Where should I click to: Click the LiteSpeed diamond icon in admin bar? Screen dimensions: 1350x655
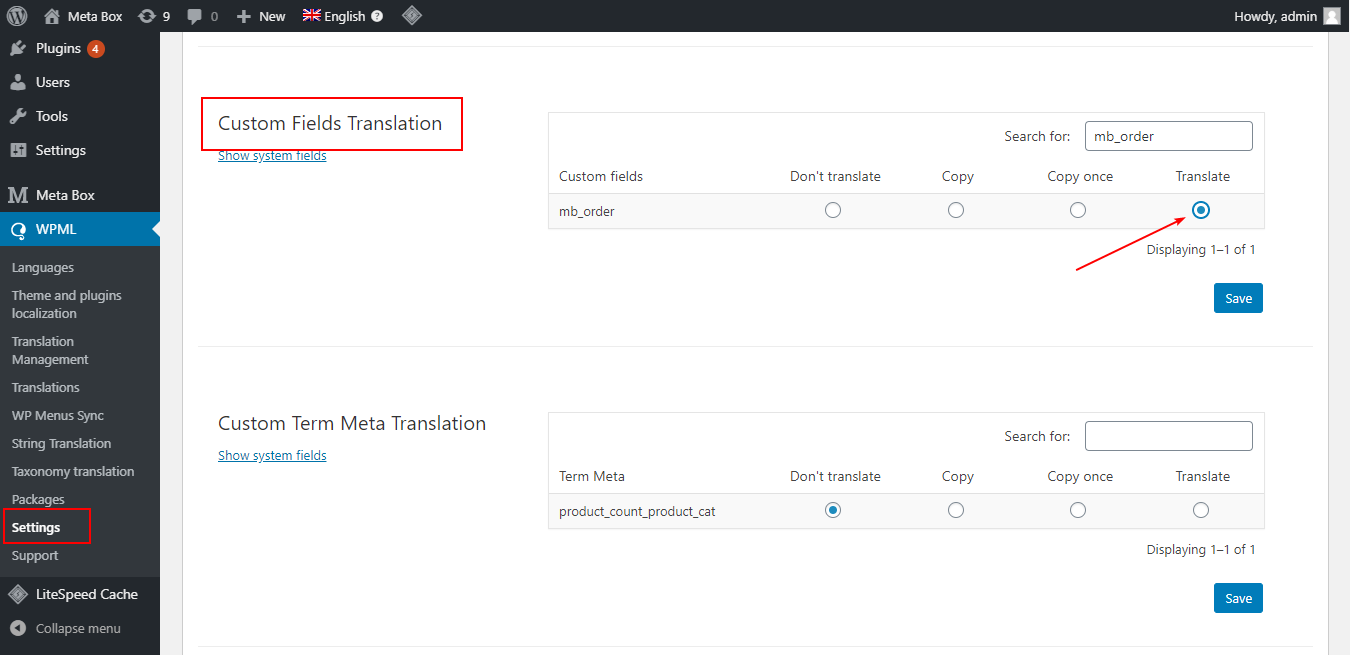click(x=411, y=15)
